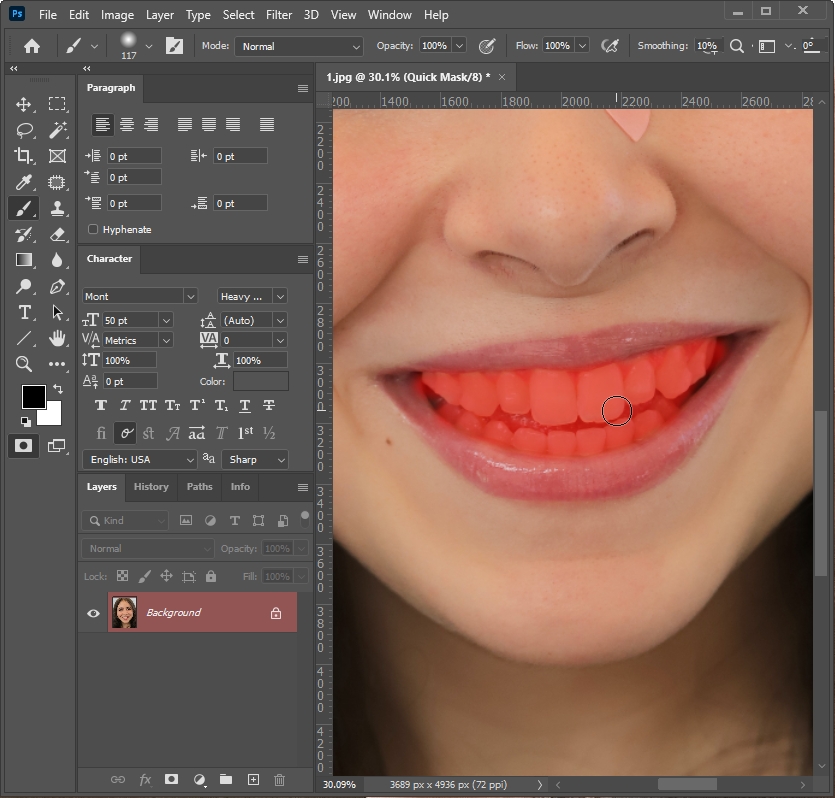Toggle Quick Mask mode button
Viewport: 835px width, 798px height.
point(23,446)
